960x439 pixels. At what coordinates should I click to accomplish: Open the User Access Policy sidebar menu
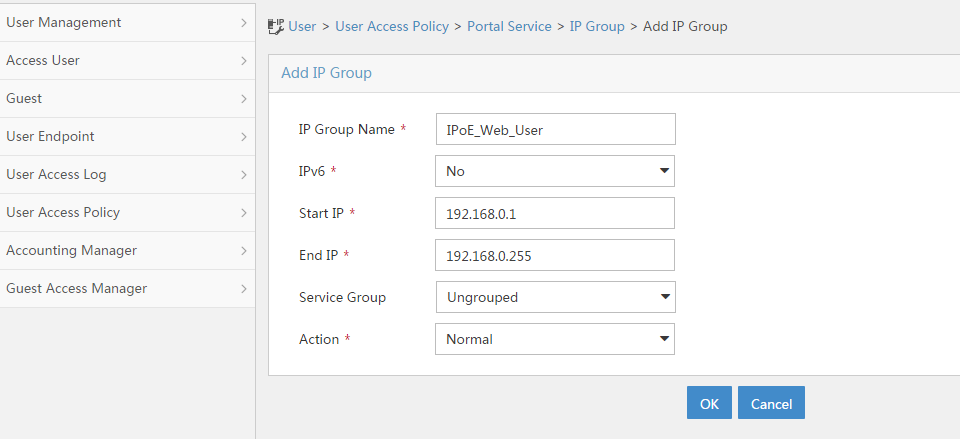click(127, 212)
